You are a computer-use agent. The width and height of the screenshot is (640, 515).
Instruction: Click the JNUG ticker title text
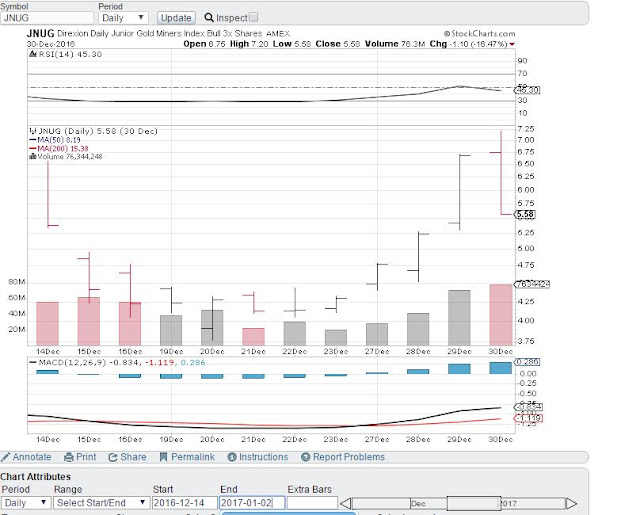[x=40, y=33]
